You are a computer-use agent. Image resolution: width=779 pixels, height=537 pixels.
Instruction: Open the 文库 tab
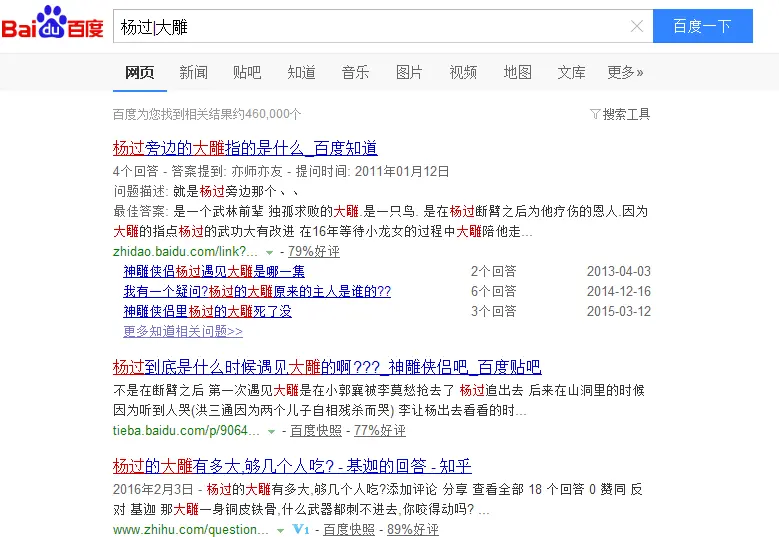571,73
